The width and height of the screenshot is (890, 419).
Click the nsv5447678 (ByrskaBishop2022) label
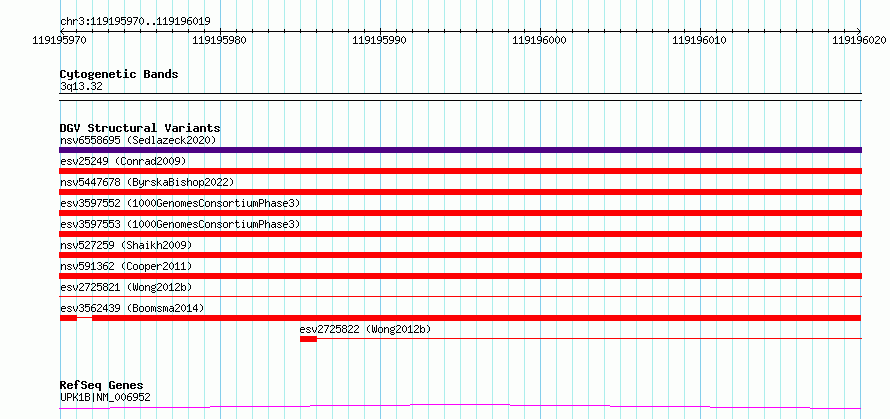(147, 182)
